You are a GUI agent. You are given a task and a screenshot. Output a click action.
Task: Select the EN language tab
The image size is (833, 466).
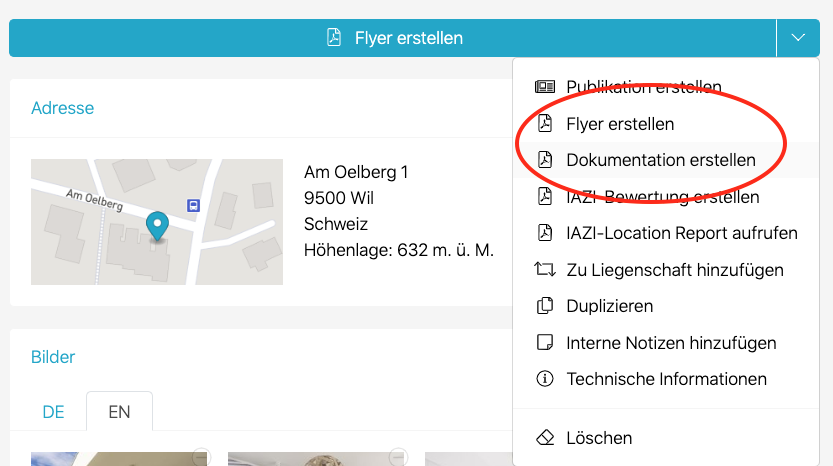click(x=119, y=412)
